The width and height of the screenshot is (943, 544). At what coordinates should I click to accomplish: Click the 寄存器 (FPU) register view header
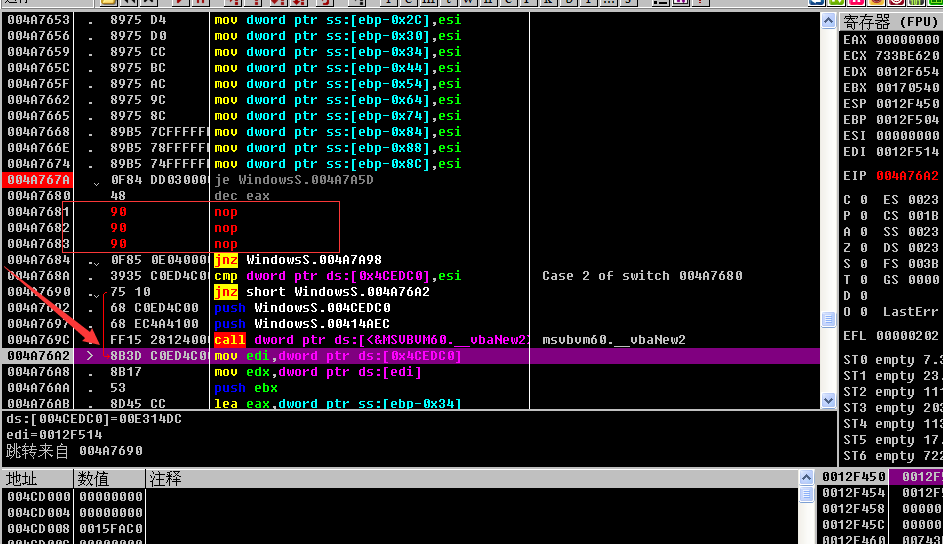click(890, 22)
